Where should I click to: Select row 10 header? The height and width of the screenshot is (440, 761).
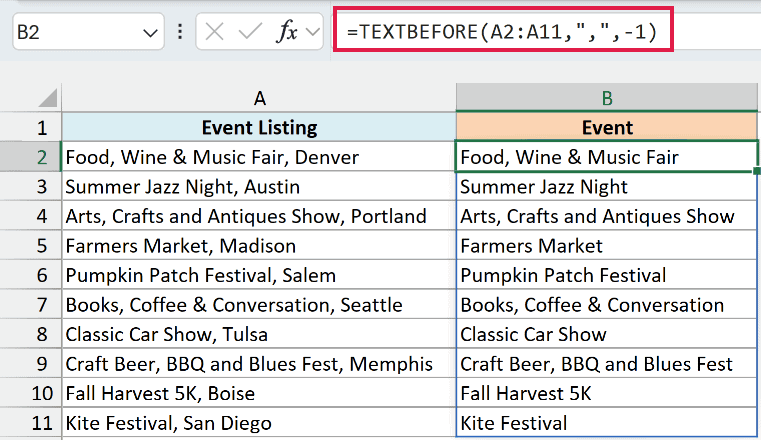click(x=31, y=393)
